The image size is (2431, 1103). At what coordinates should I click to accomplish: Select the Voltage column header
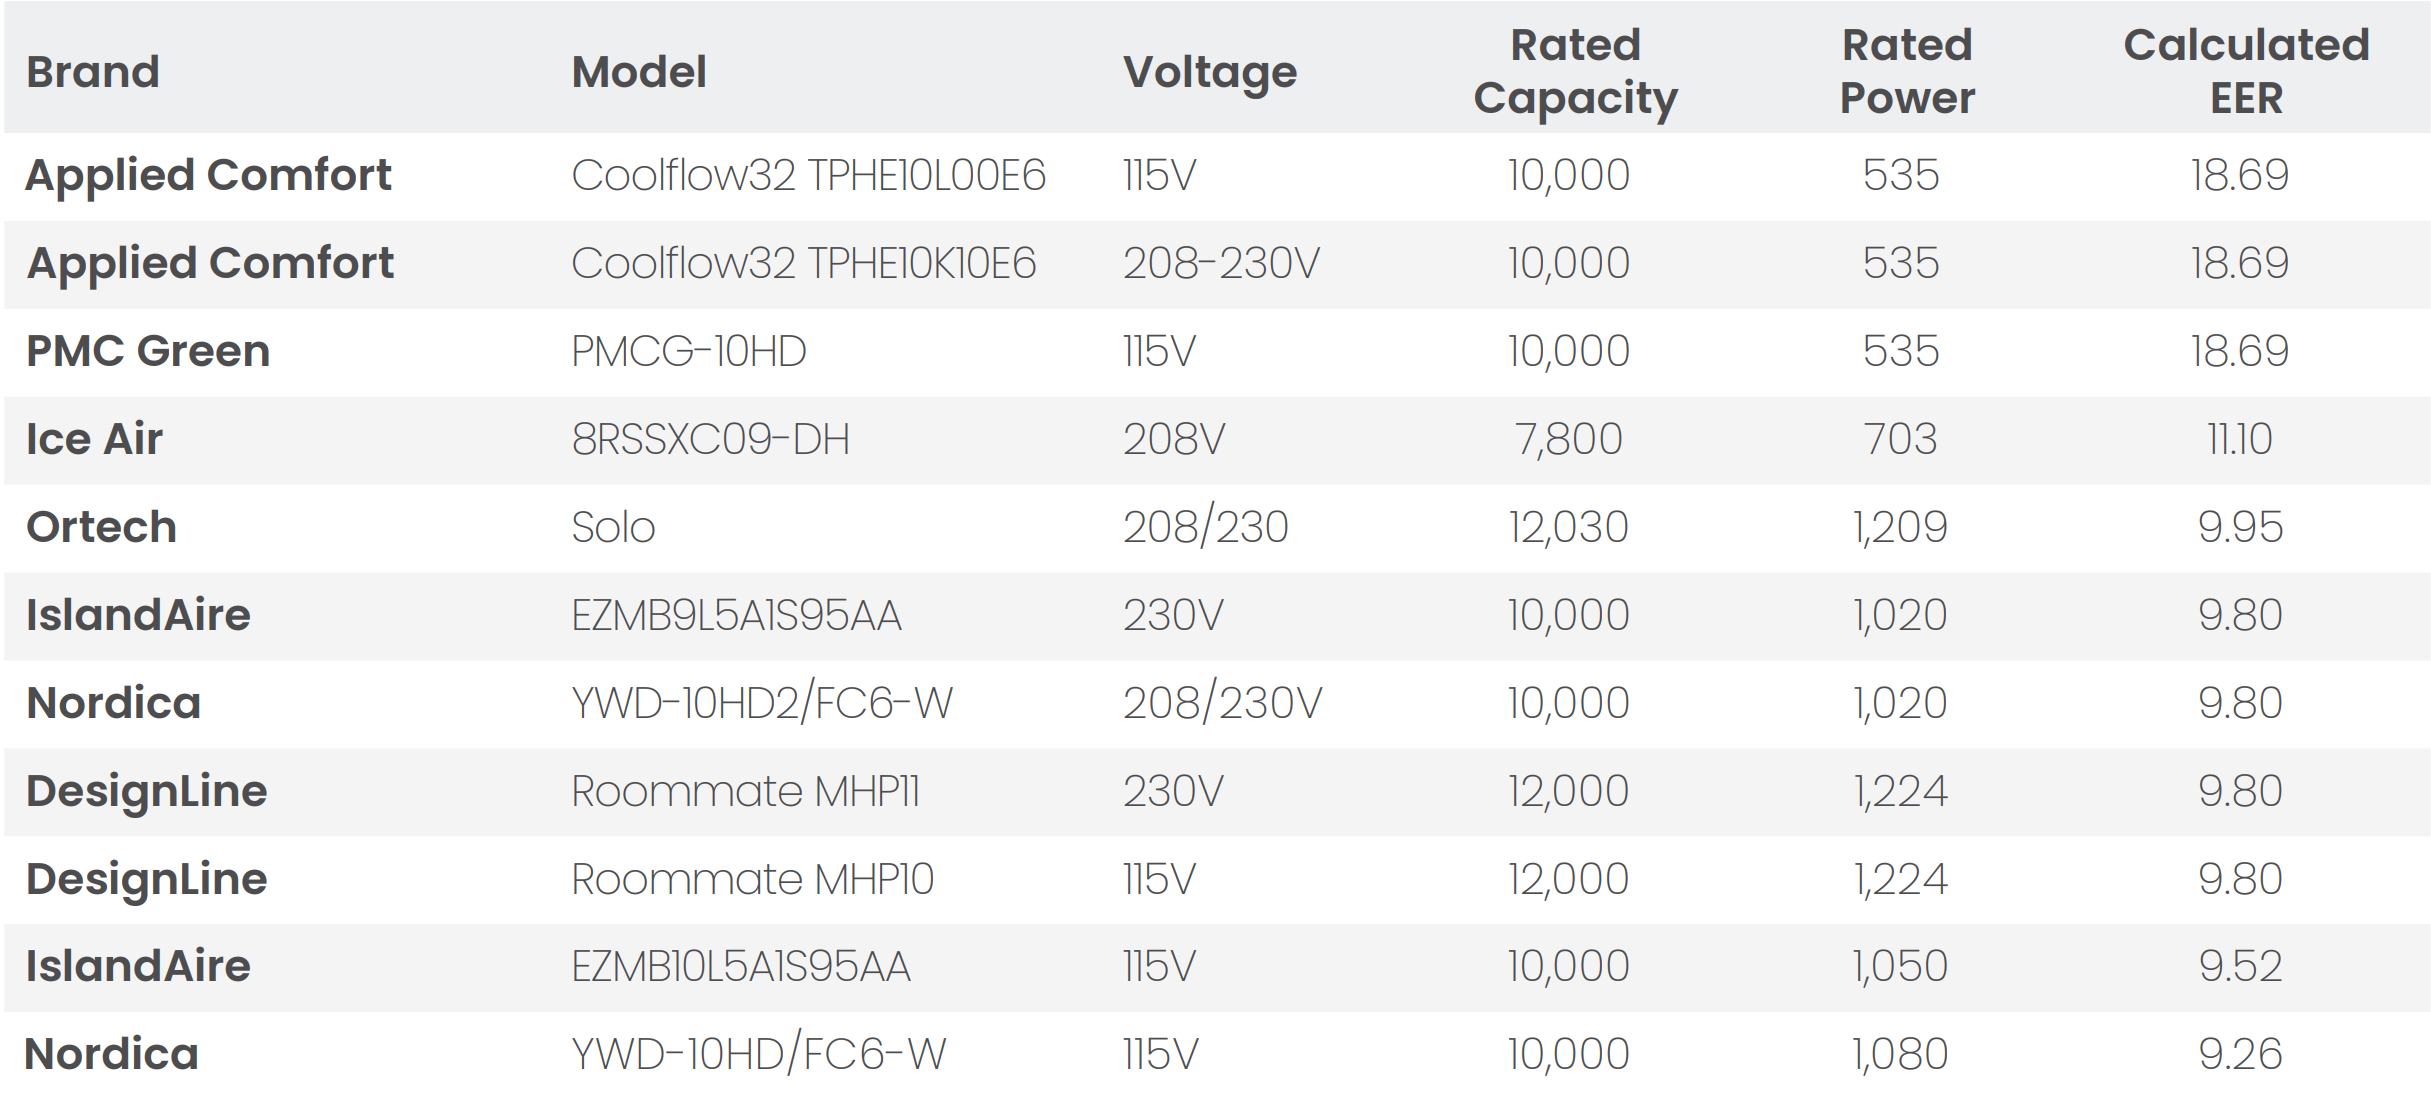pos(1209,72)
